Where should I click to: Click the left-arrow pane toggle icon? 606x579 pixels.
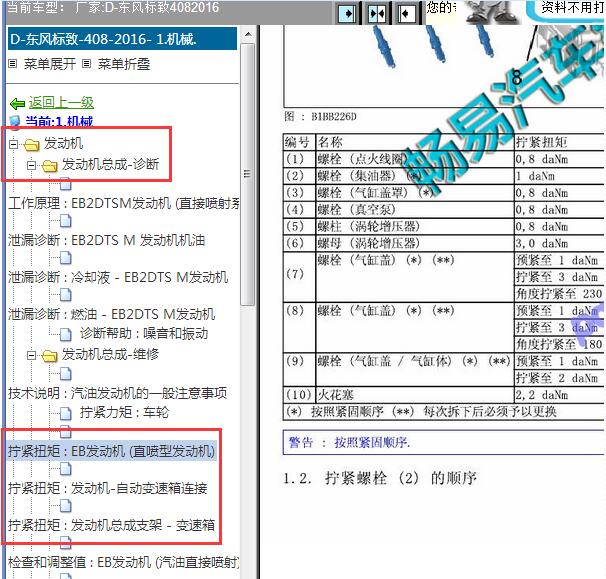406,14
